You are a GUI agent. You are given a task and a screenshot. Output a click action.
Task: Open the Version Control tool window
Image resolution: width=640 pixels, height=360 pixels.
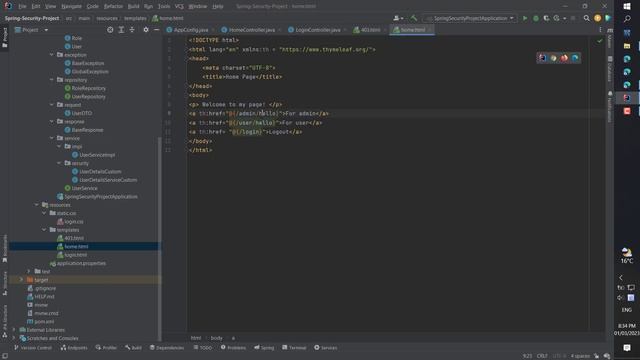coord(33,348)
